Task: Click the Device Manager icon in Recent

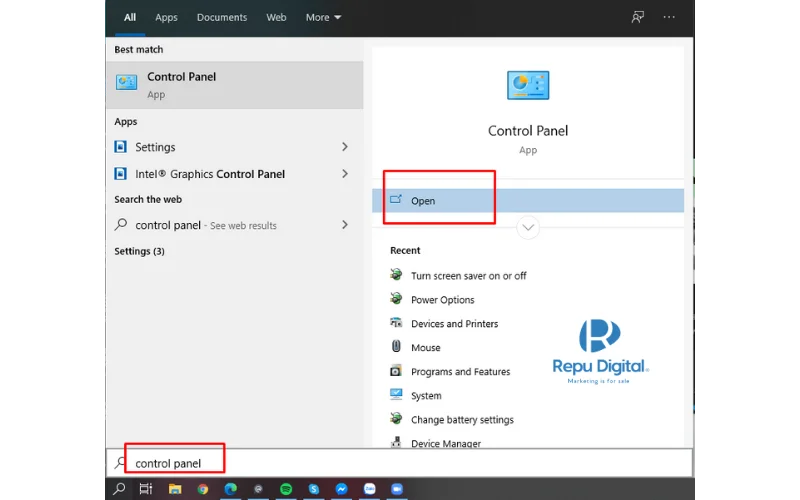Action: pos(396,442)
